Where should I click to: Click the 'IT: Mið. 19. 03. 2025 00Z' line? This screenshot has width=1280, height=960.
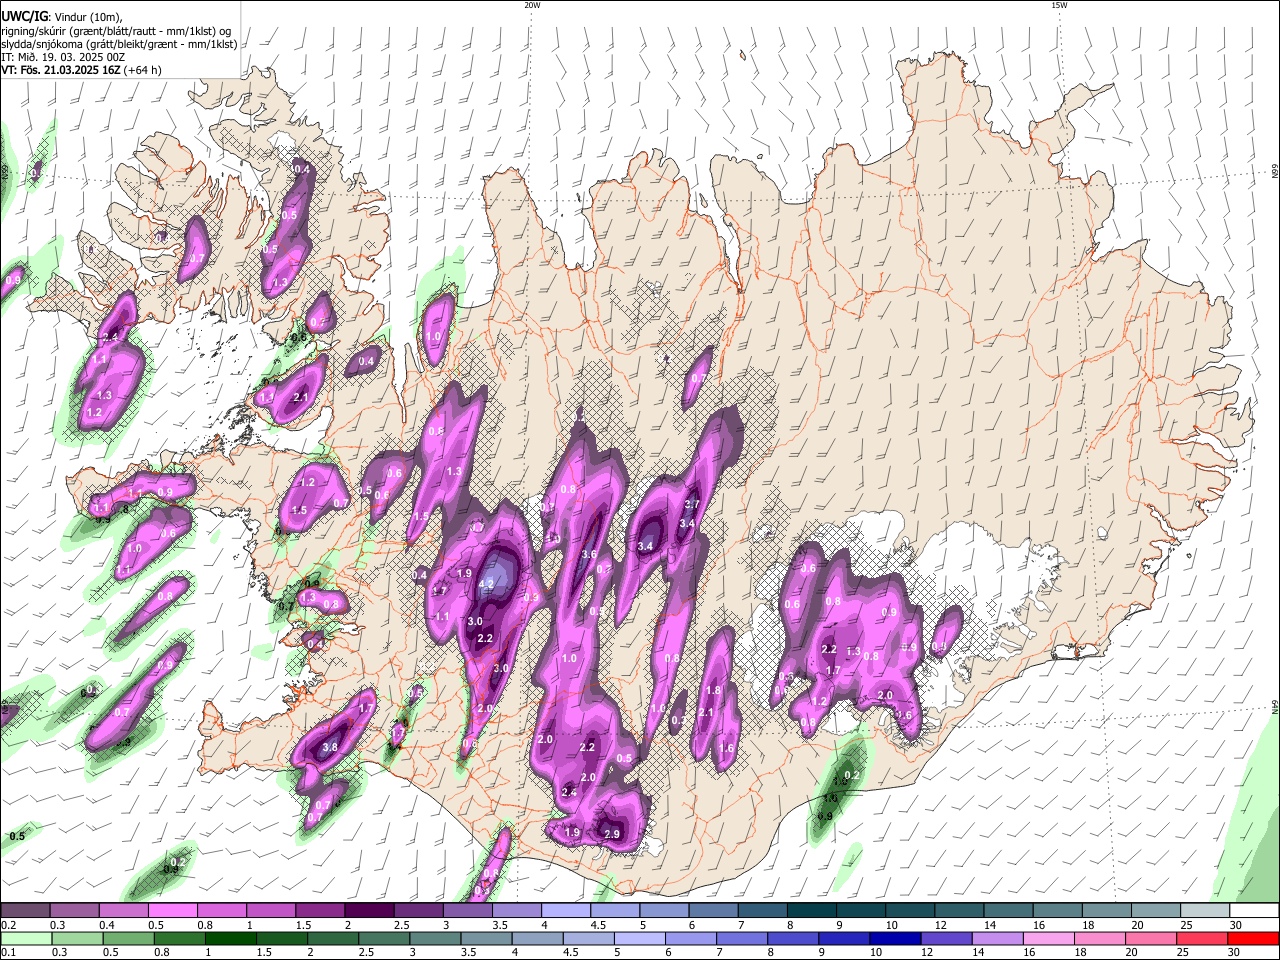[x=63, y=57]
